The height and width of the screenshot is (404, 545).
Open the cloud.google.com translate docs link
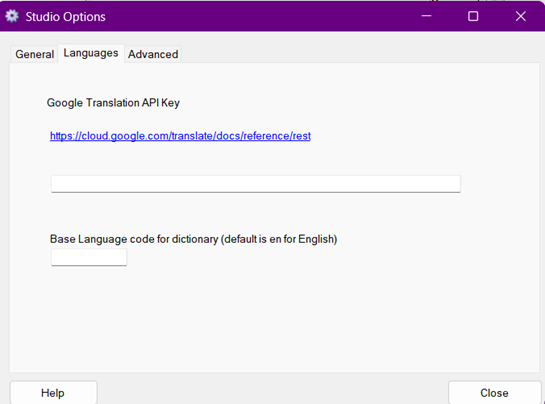[x=180, y=136]
